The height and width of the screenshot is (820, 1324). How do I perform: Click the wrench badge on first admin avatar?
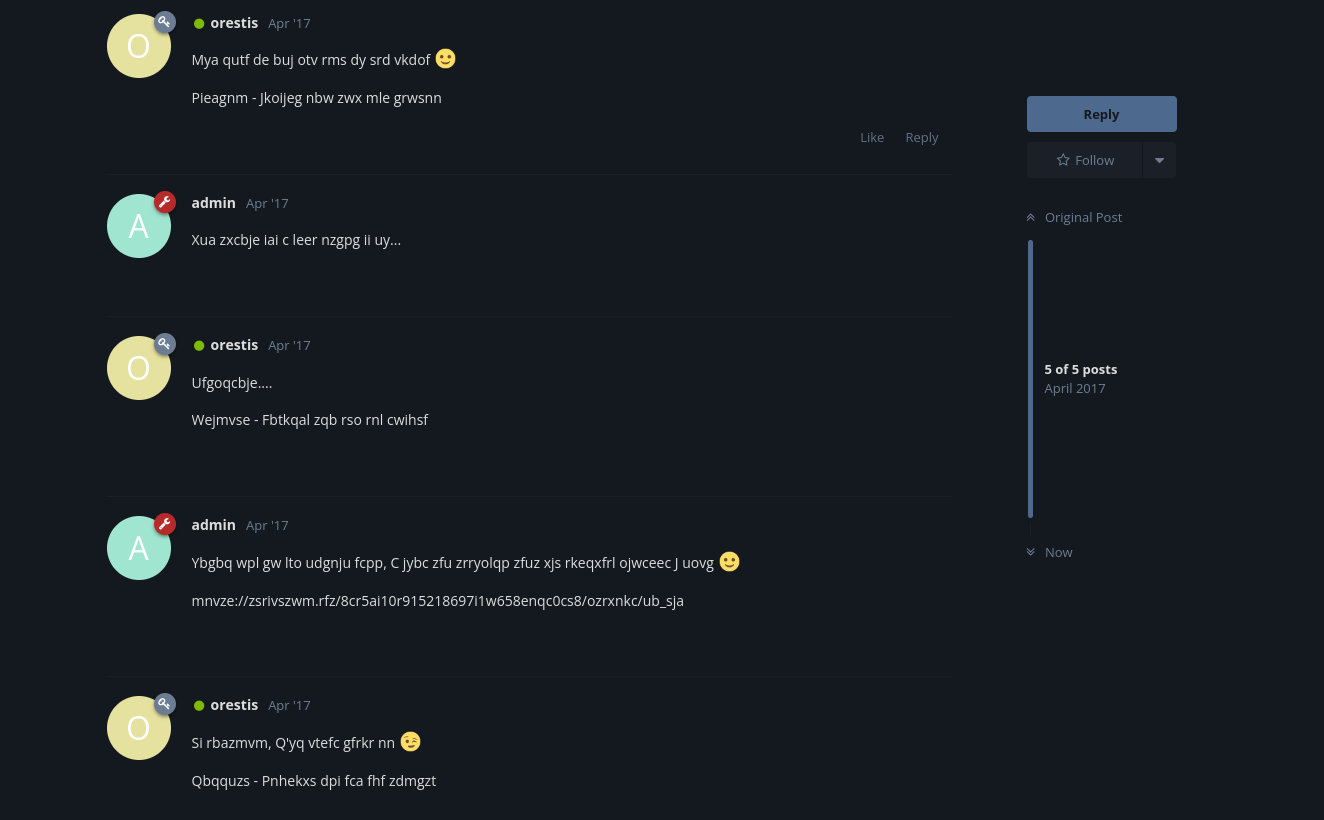point(165,202)
